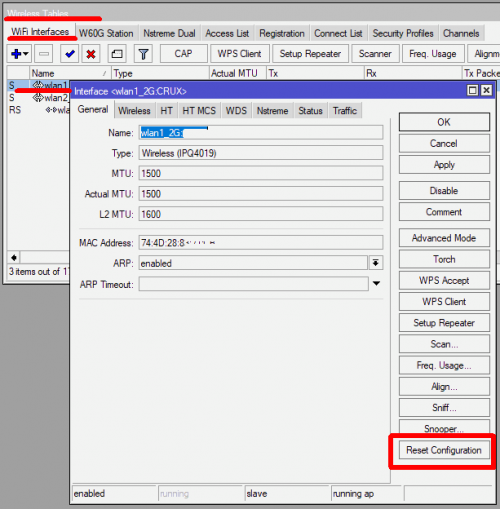This screenshot has width=500, height=509.
Task: Click the Advanced Mode button
Action: [x=444, y=238]
